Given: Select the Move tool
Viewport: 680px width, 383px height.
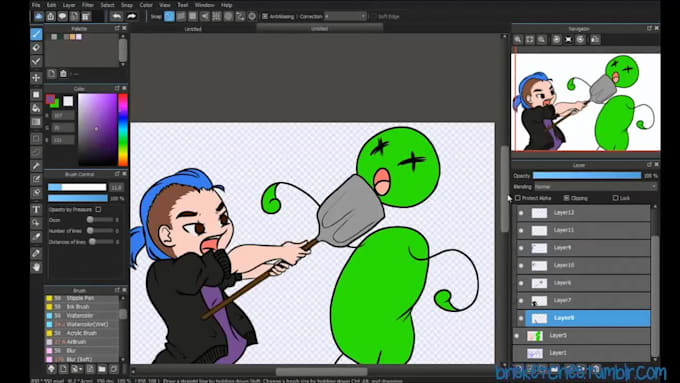Looking at the screenshot, I should coord(36,78).
